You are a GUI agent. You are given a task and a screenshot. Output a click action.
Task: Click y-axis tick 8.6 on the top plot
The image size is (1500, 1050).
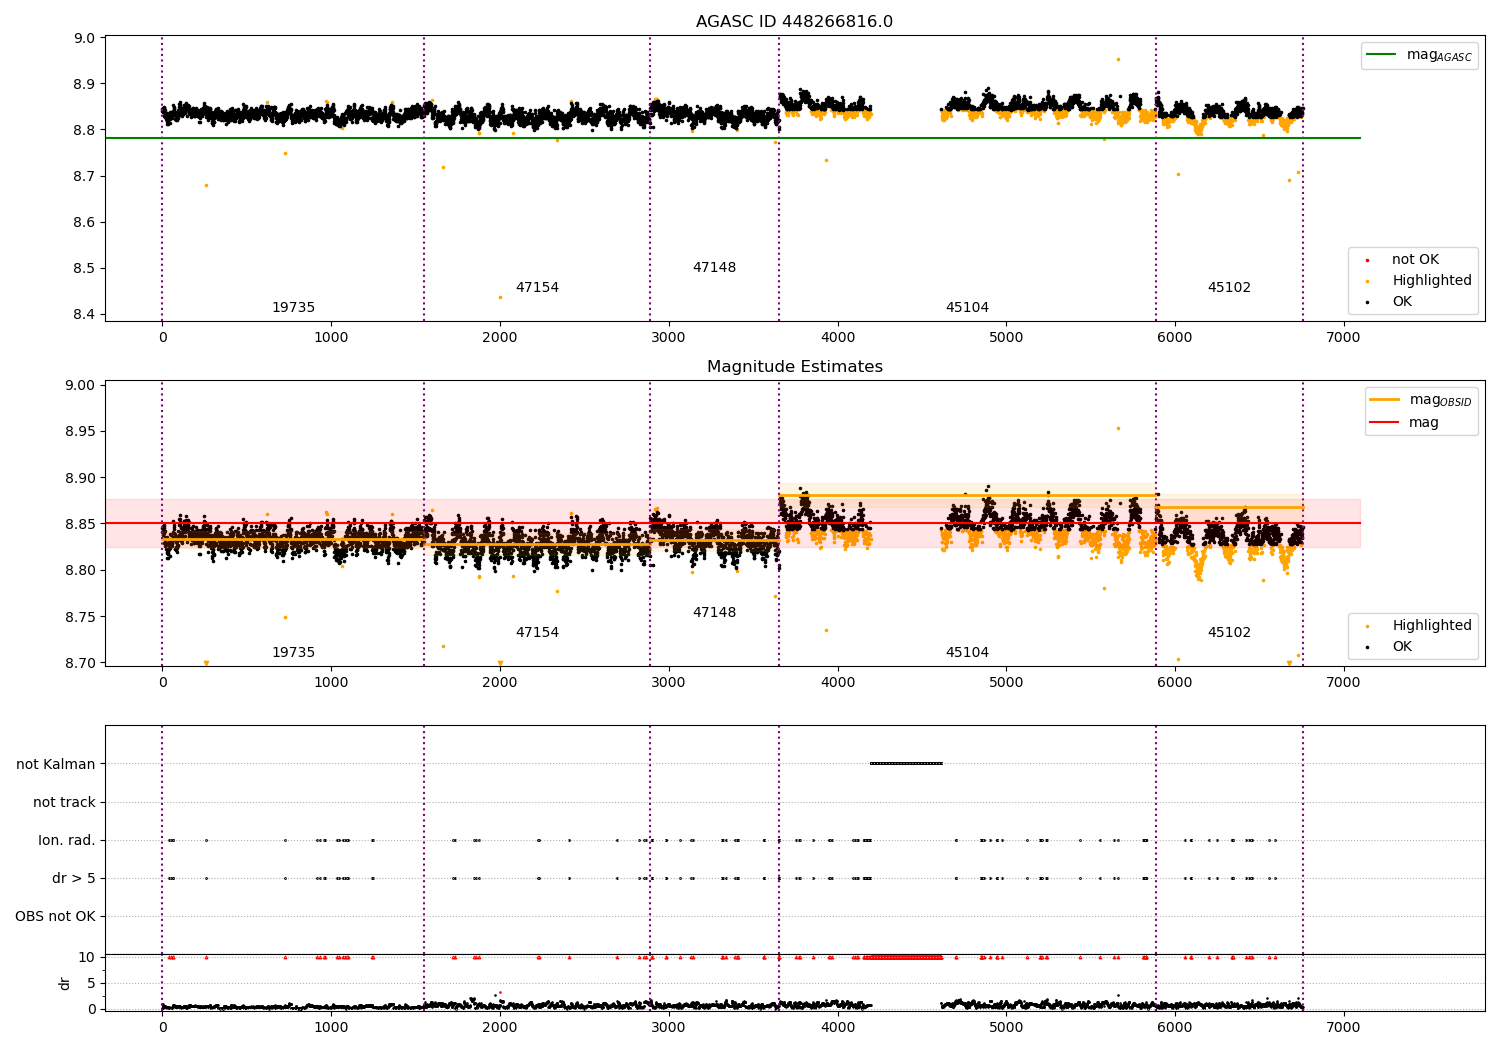(86, 222)
